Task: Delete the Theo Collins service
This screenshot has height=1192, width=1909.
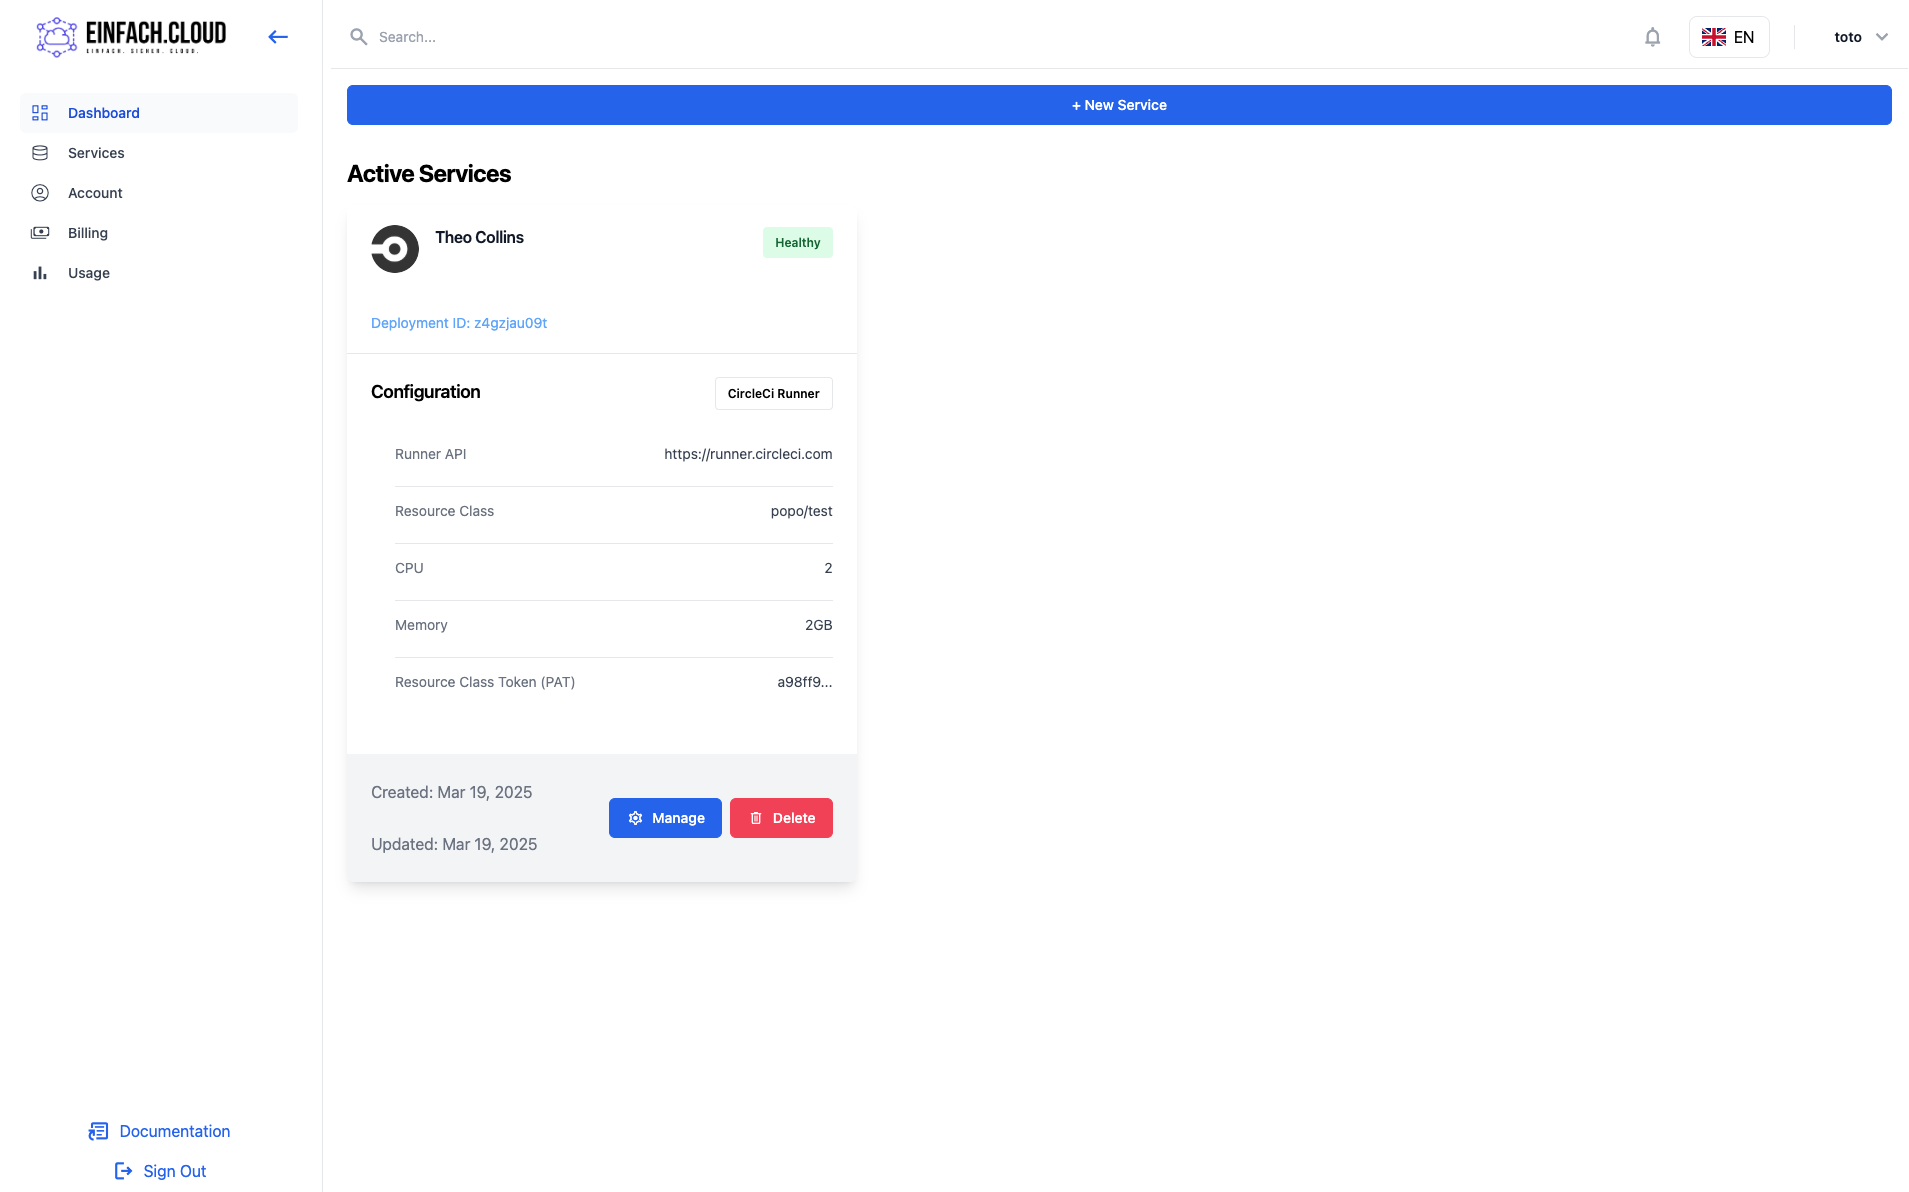Action: 781,818
